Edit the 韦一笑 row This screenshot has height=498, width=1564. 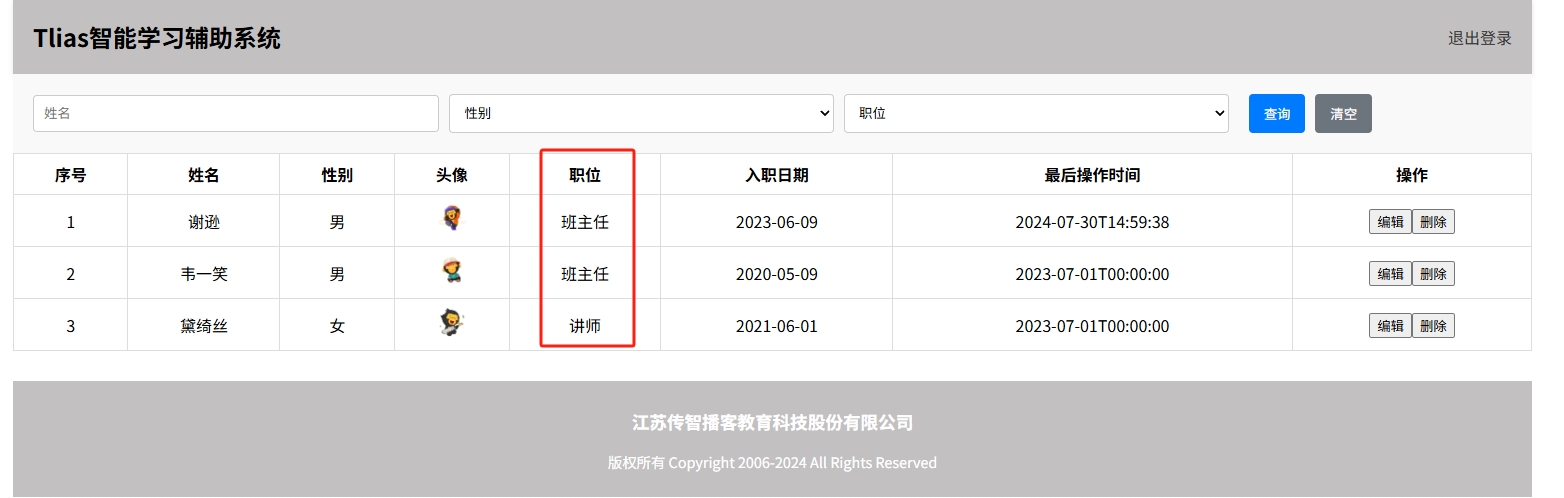point(1390,274)
